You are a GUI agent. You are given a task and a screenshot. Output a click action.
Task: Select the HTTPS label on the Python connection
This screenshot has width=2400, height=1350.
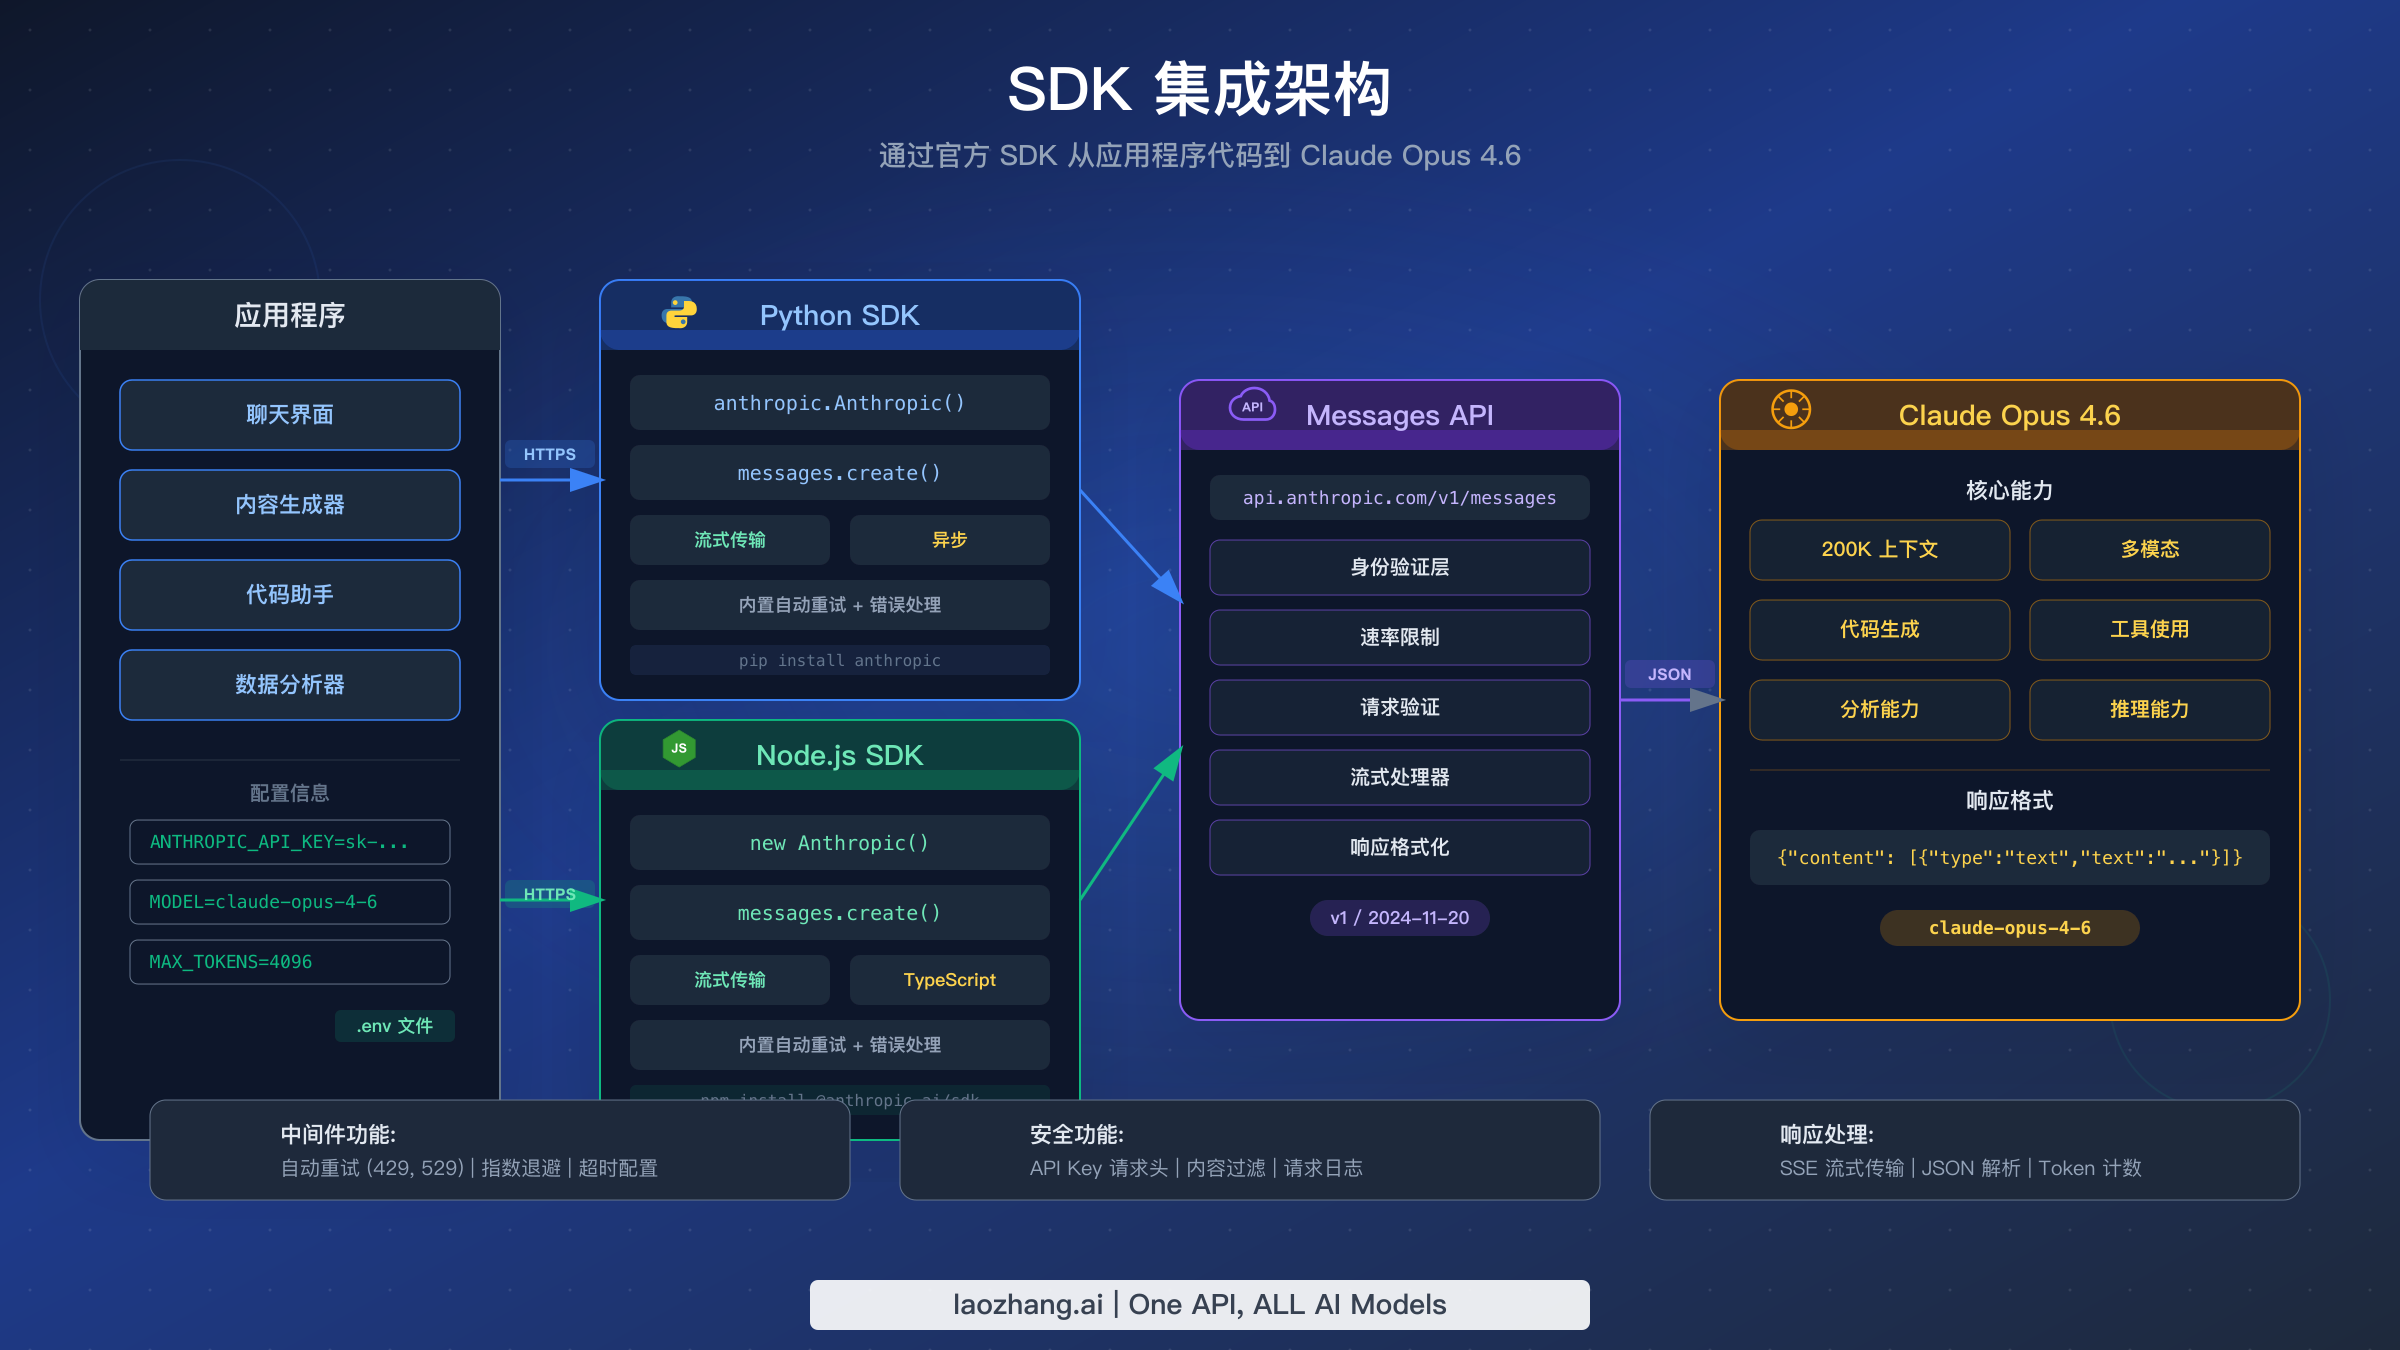click(549, 453)
